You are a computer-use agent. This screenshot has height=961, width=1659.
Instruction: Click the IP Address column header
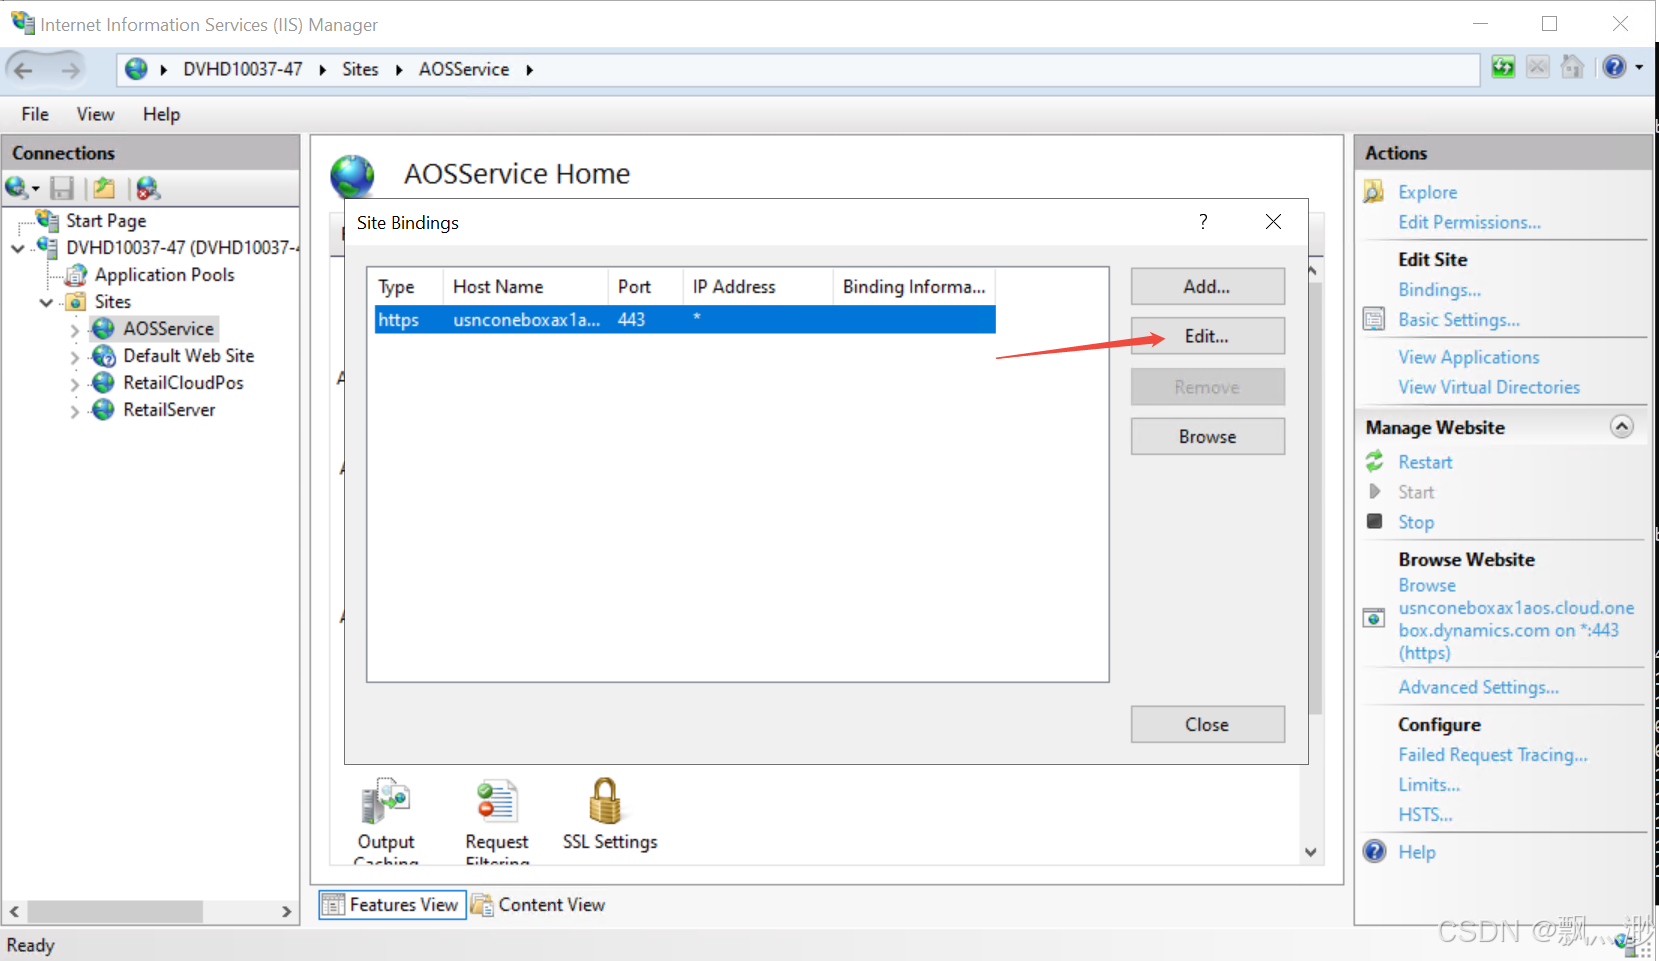(758, 286)
